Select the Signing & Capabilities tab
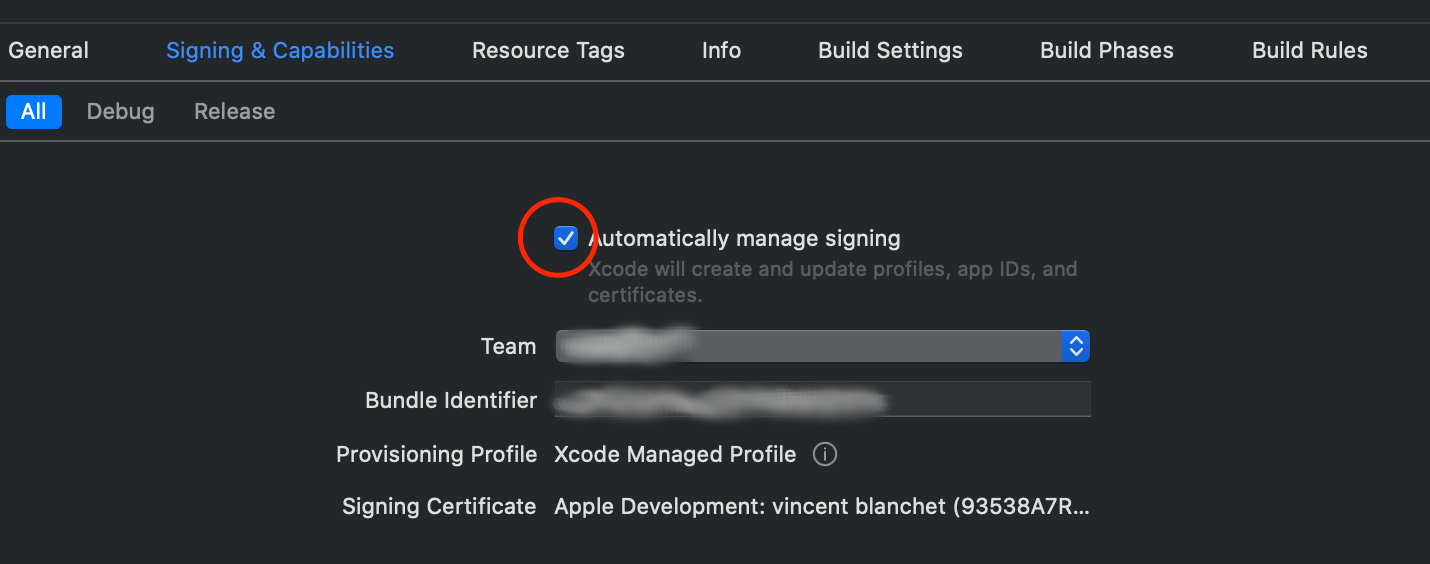1430x564 pixels. [280, 50]
